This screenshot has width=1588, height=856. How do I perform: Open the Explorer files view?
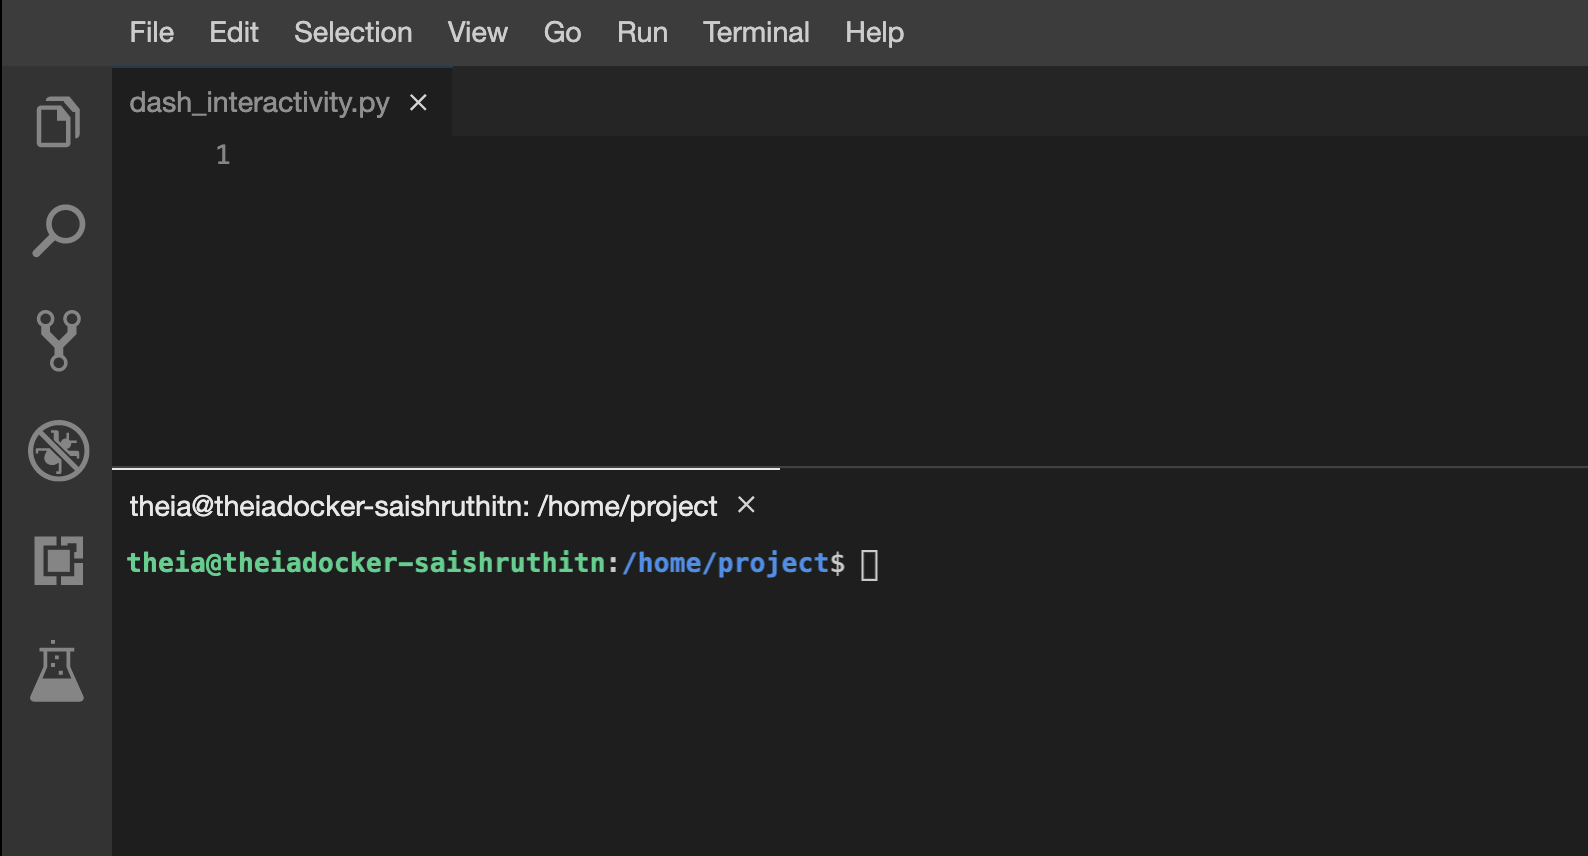pos(58,122)
